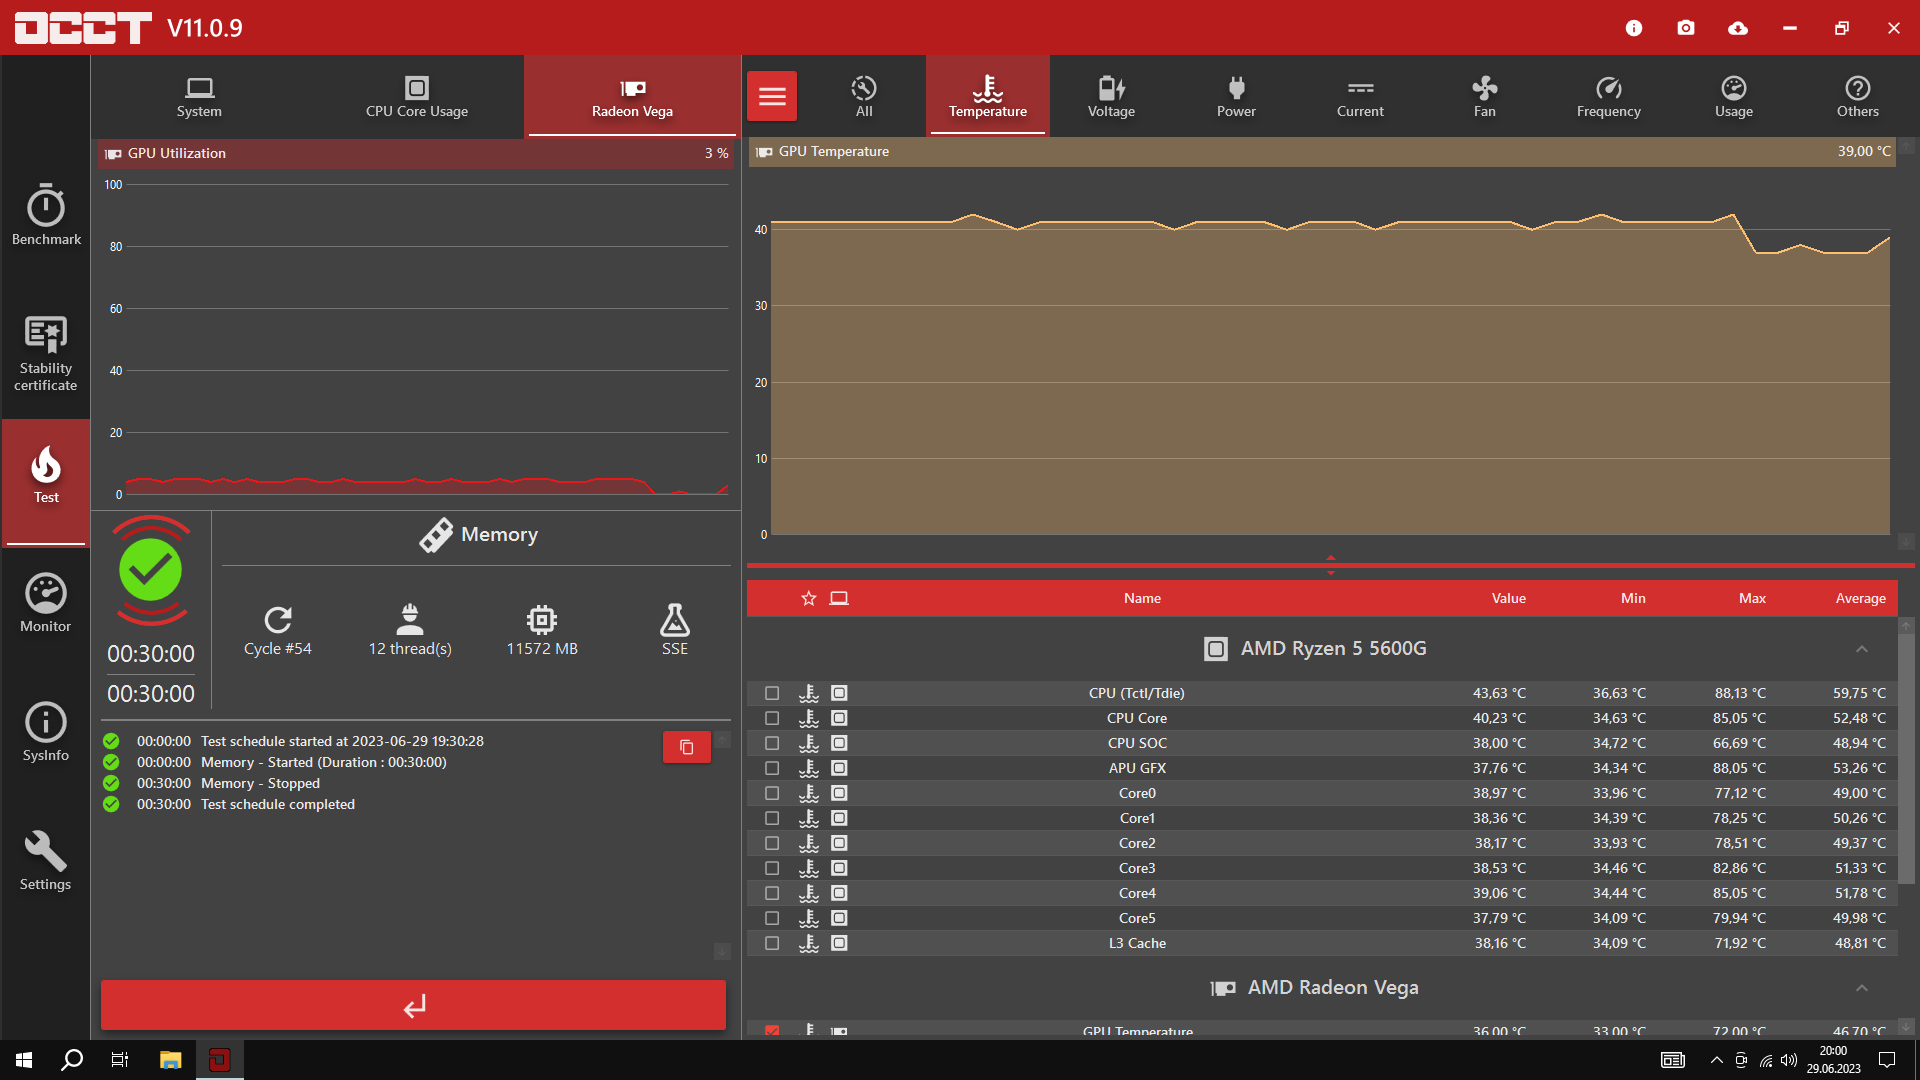1920x1080 pixels.
Task: Click the red return arrow button
Action: 413,1005
